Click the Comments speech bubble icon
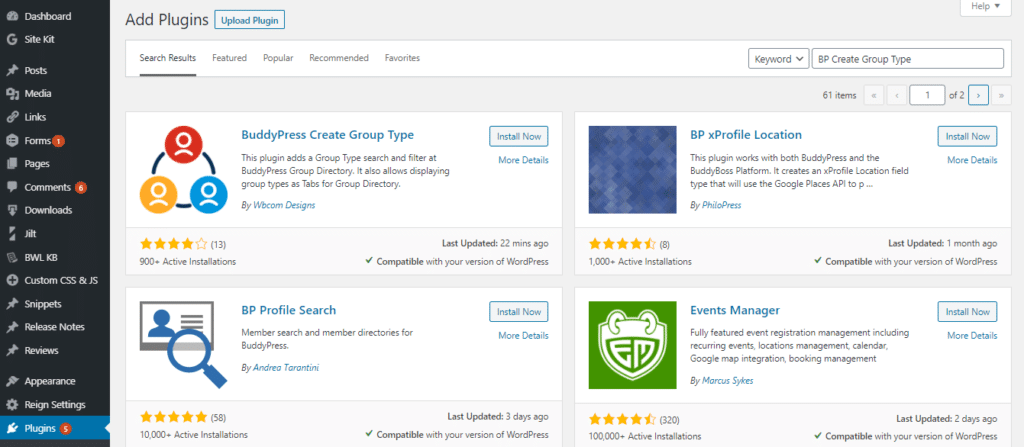 point(12,188)
